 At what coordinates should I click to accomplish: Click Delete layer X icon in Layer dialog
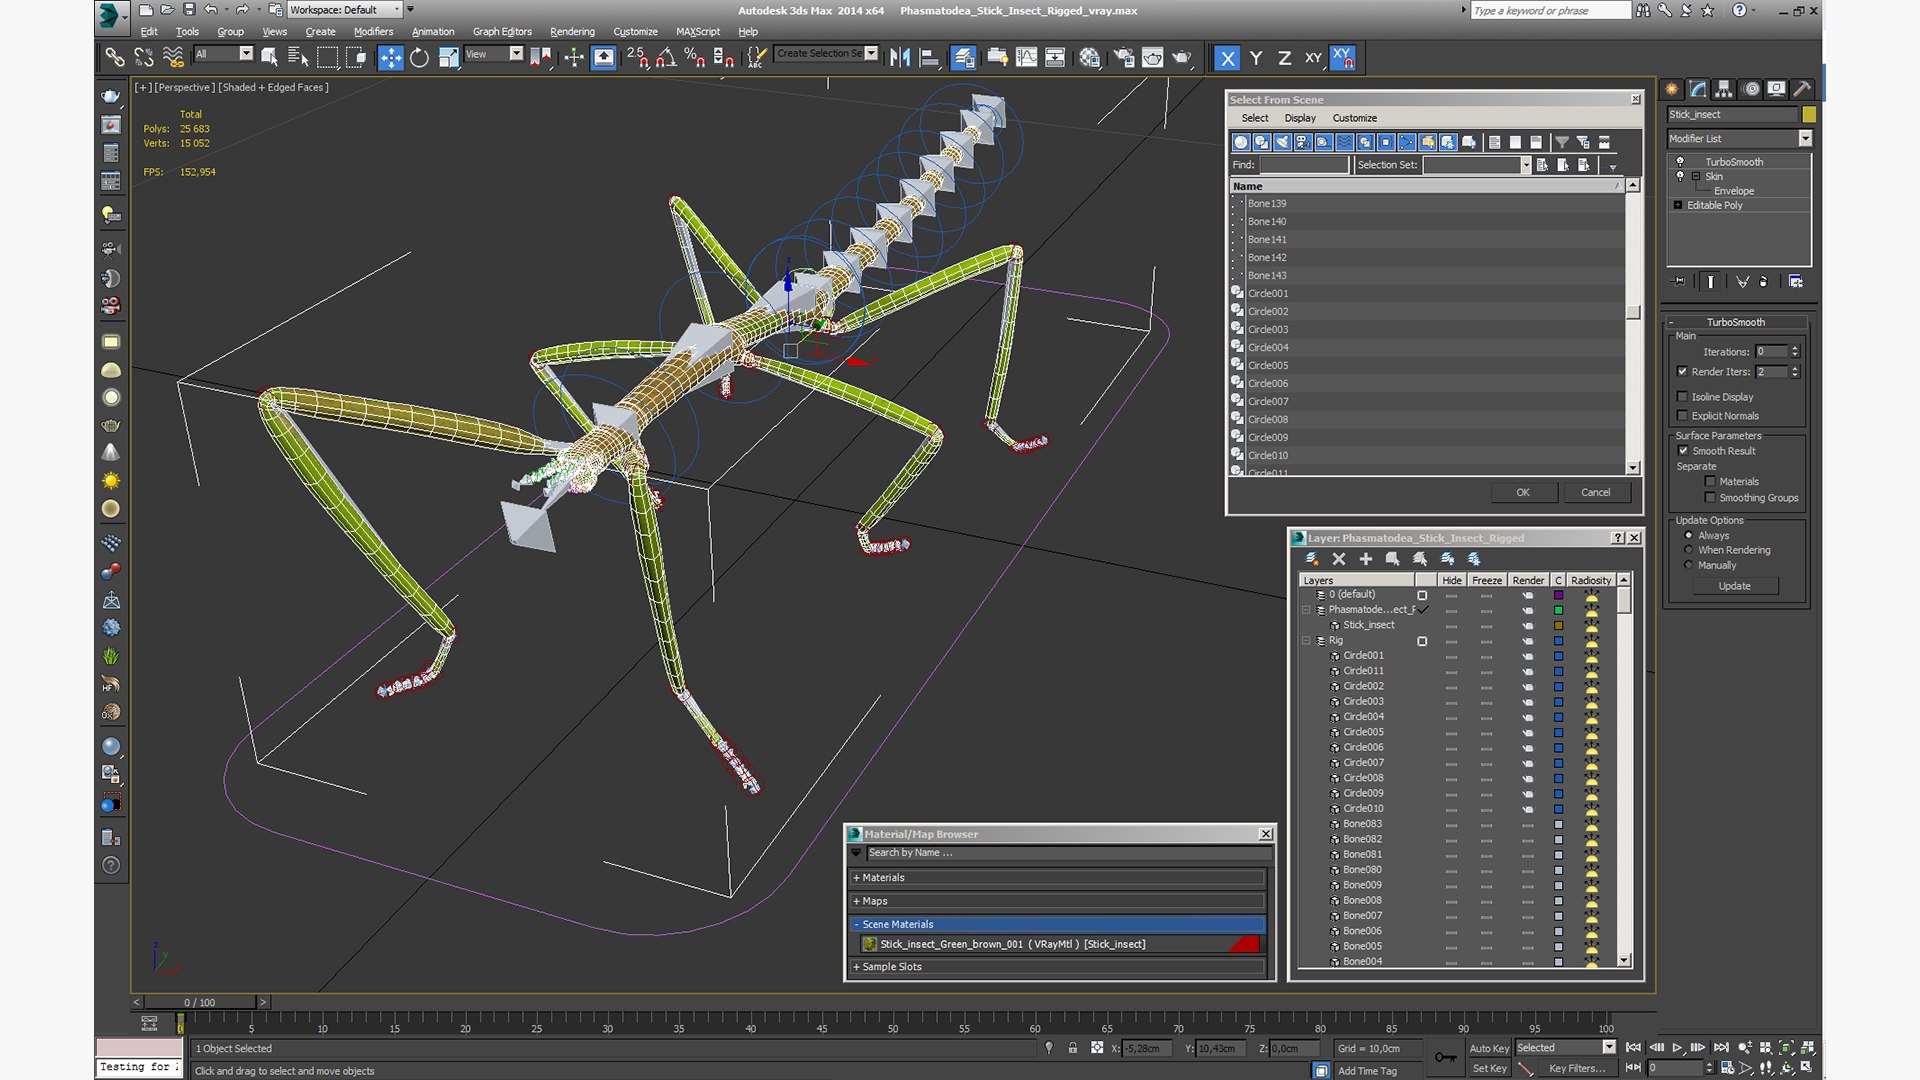point(1339,559)
